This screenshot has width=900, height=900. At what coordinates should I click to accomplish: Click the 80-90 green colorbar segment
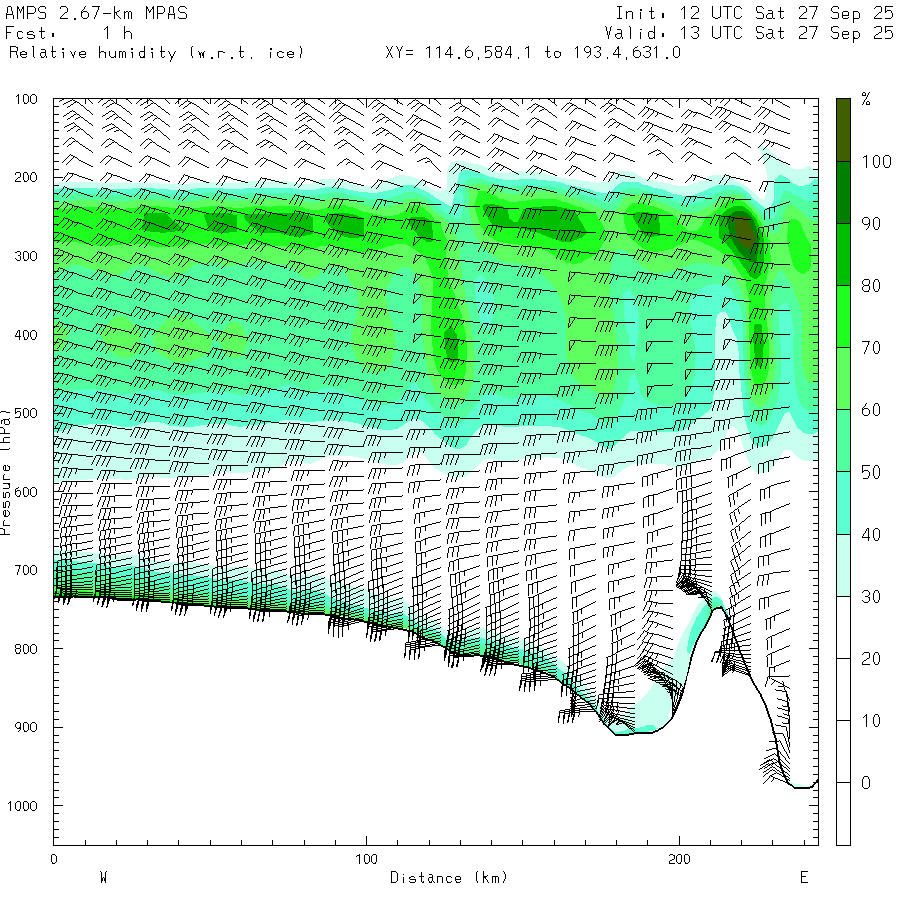pos(843,254)
